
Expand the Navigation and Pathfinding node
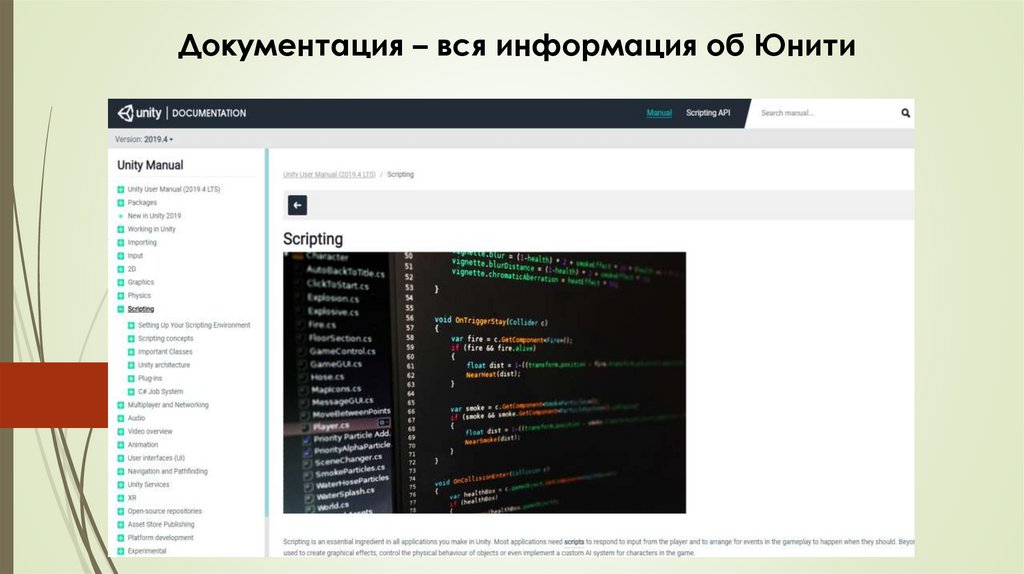click(121, 471)
